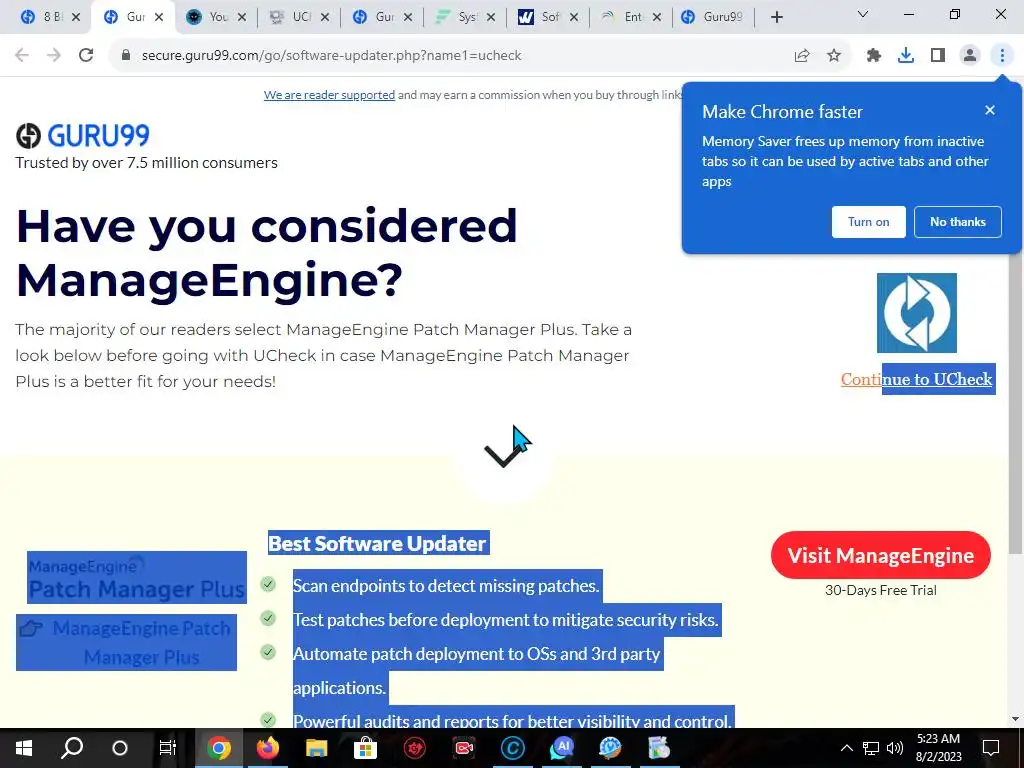The height and width of the screenshot is (768, 1024).
Task: Open the blue C app on taskbar
Action: 512,748
